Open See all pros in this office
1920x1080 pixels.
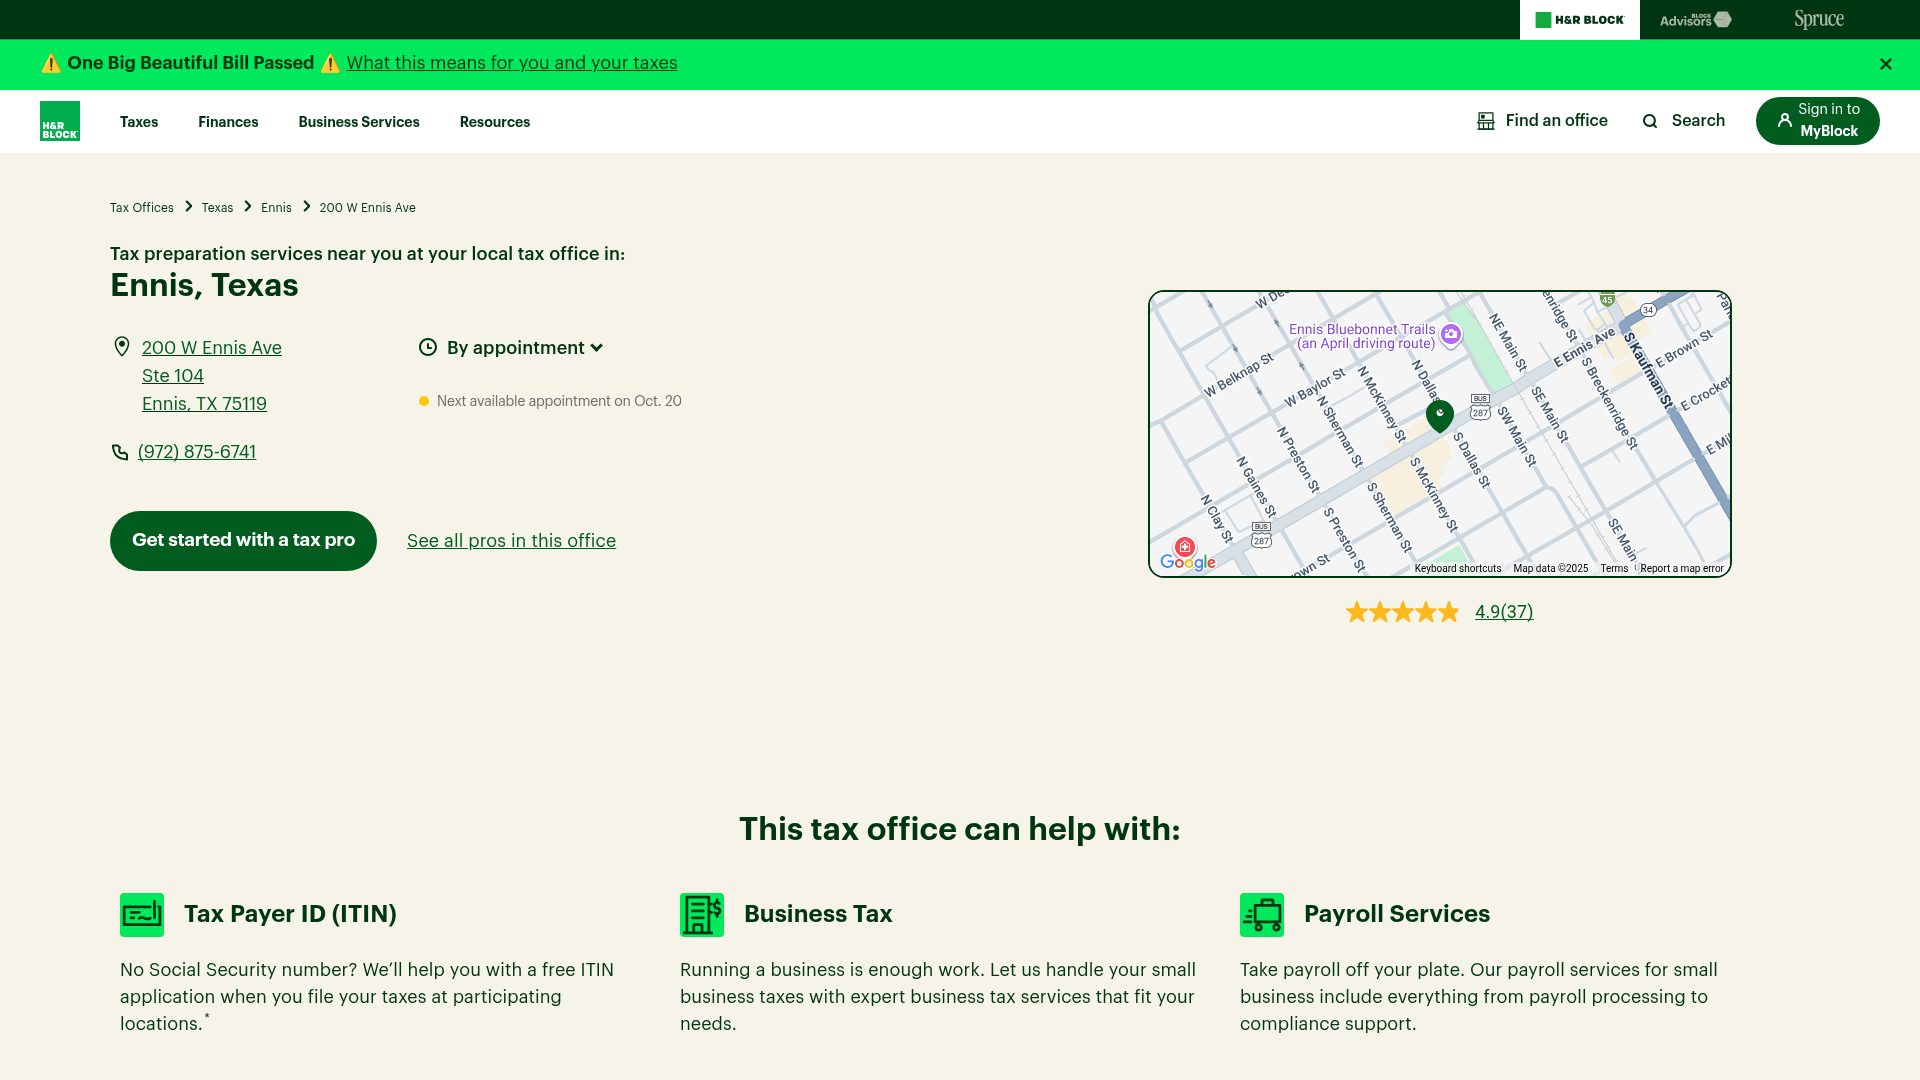point(511,541)
